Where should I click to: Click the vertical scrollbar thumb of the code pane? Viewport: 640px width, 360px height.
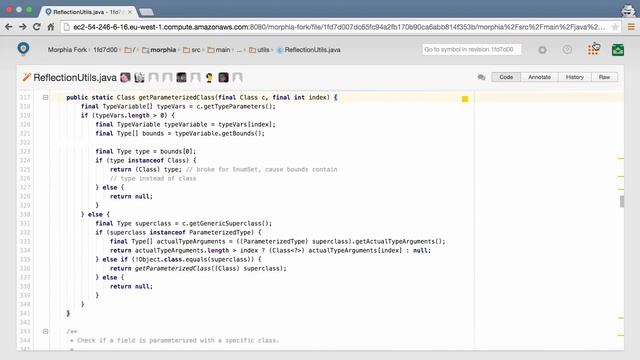click(622, 201)
